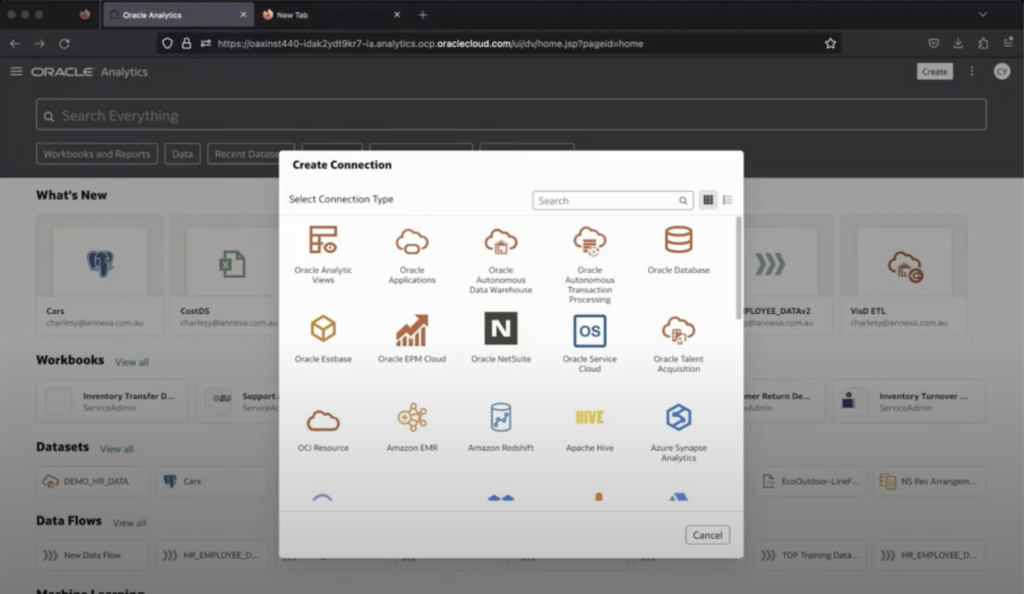This screenshot has width=1024, height=594.
Task: Open the CostDS card in What's New
Action: (225, 275)
